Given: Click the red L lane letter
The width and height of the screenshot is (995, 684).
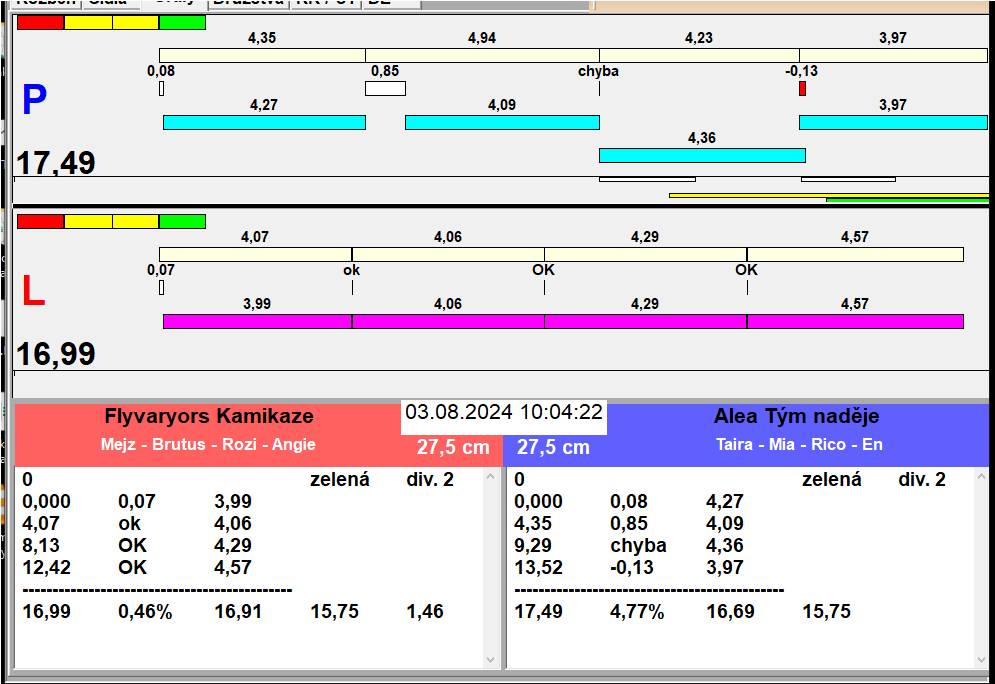Looking at the screenshot, I should 33,291.
